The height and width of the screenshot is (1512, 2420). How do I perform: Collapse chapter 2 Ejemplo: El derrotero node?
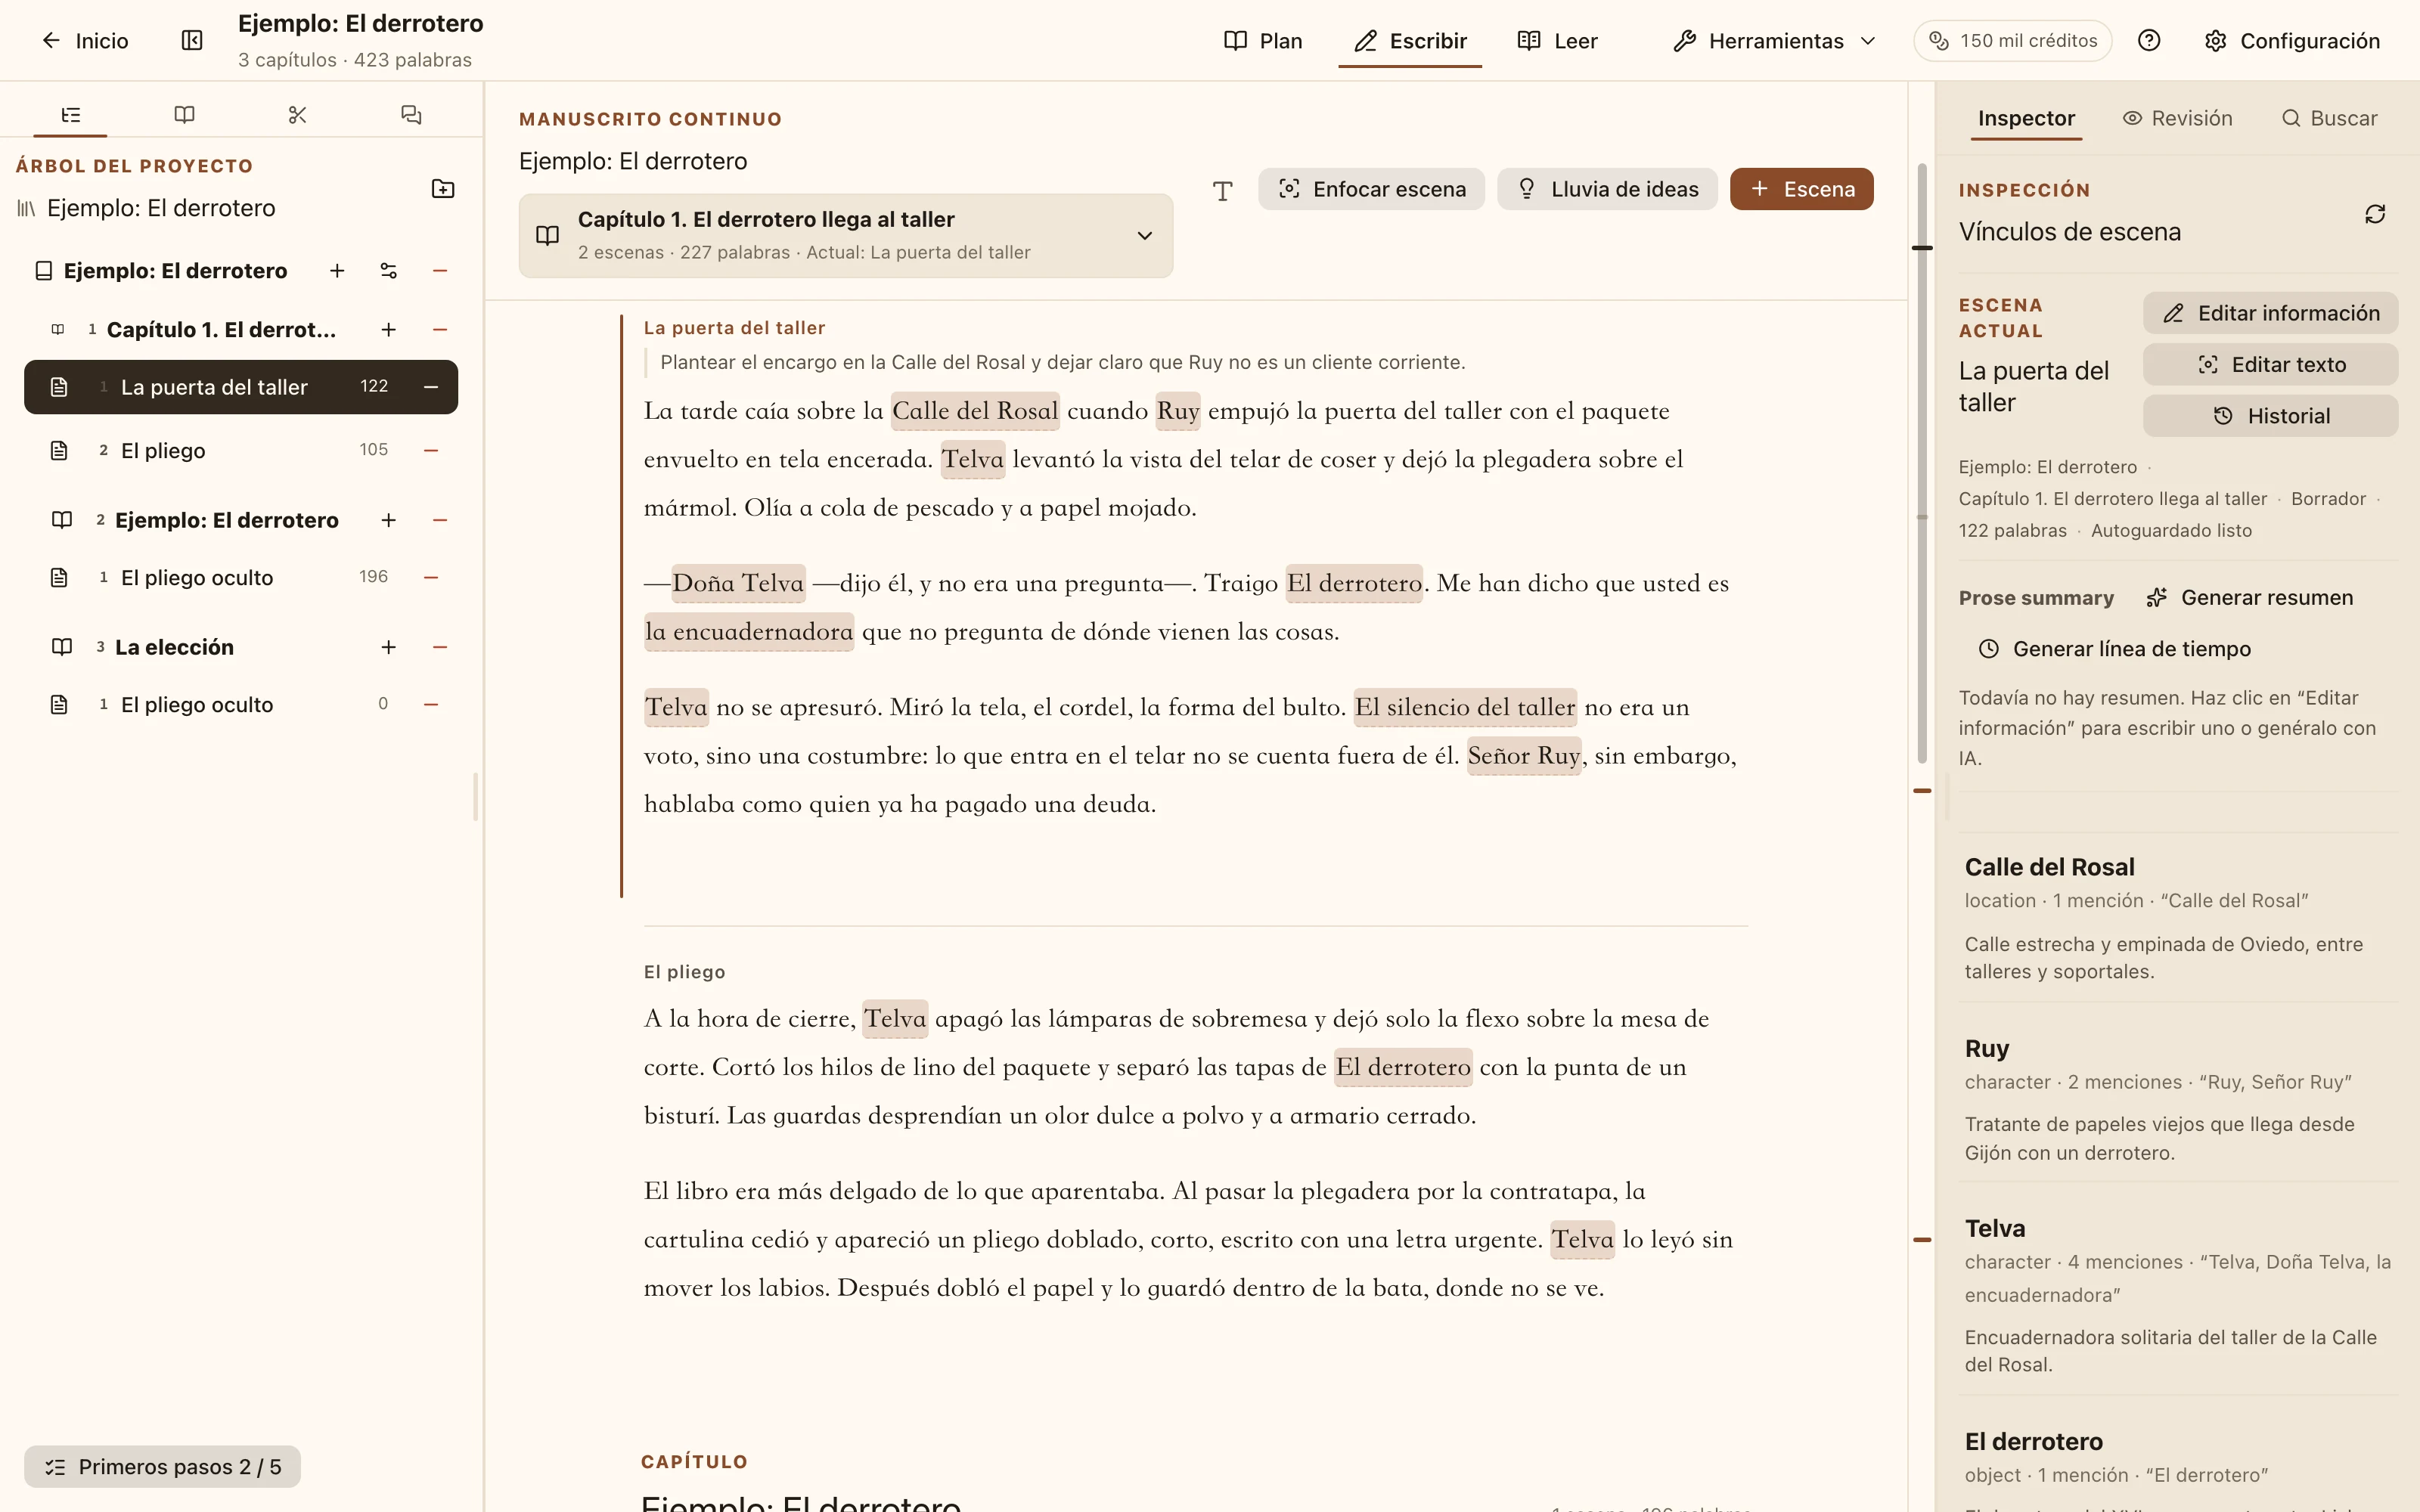pyautogui.click(x=62, y=520)
